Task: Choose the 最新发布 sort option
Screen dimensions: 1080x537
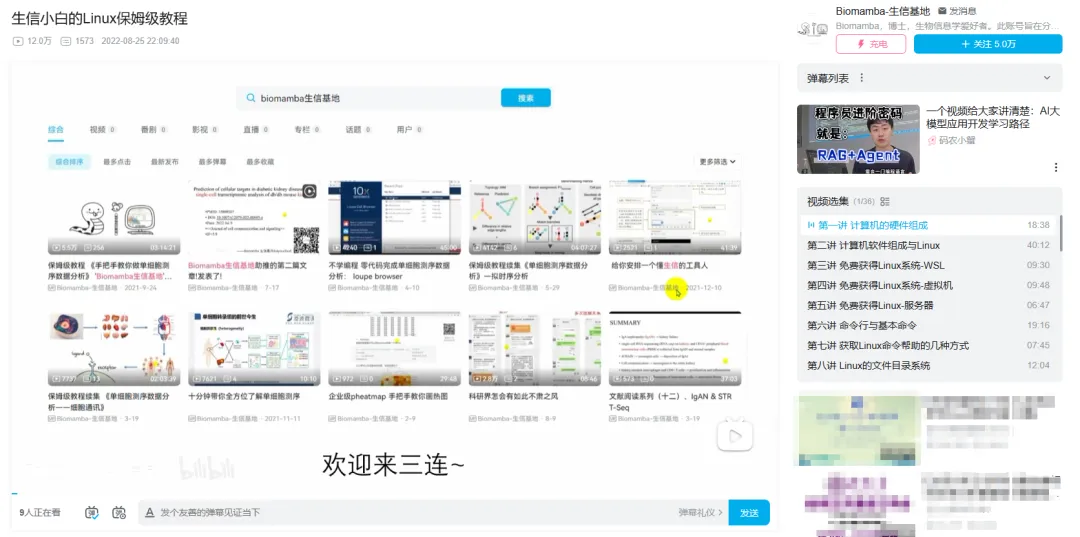Action: click(x=165, y=162)
